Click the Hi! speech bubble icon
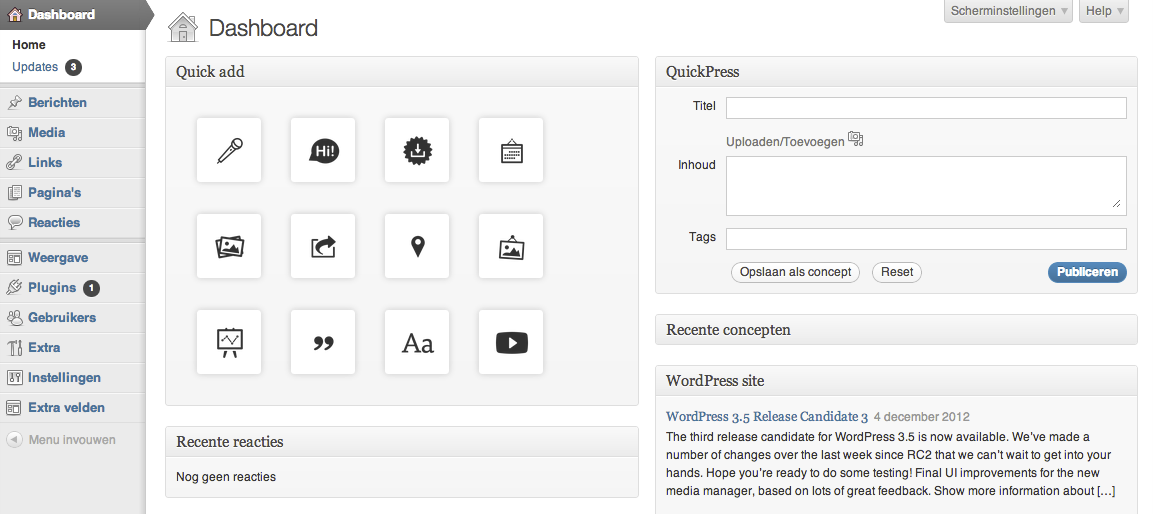The height and width of the screenshot is (514, 1153). (323, 150)
